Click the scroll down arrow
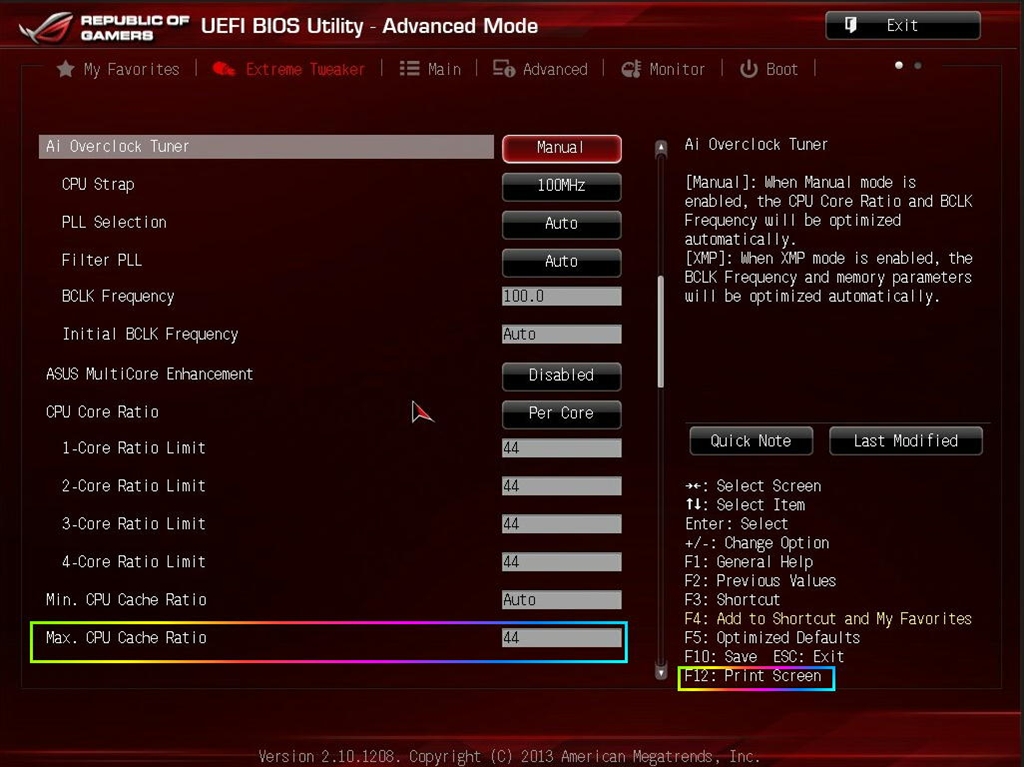The width and height of the screenshot is (1024, 767). point(661,672)
